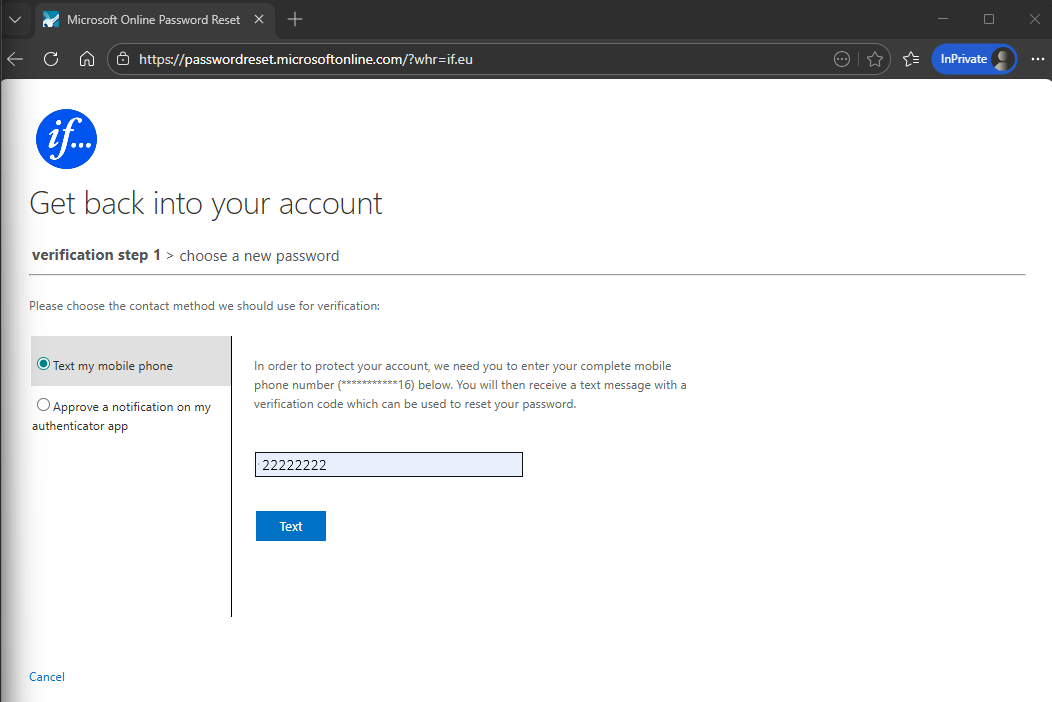Screen dimensions: 1052x702
Task: Close the Microsoft Online Password Reset tab
Action: coord(259,19)
